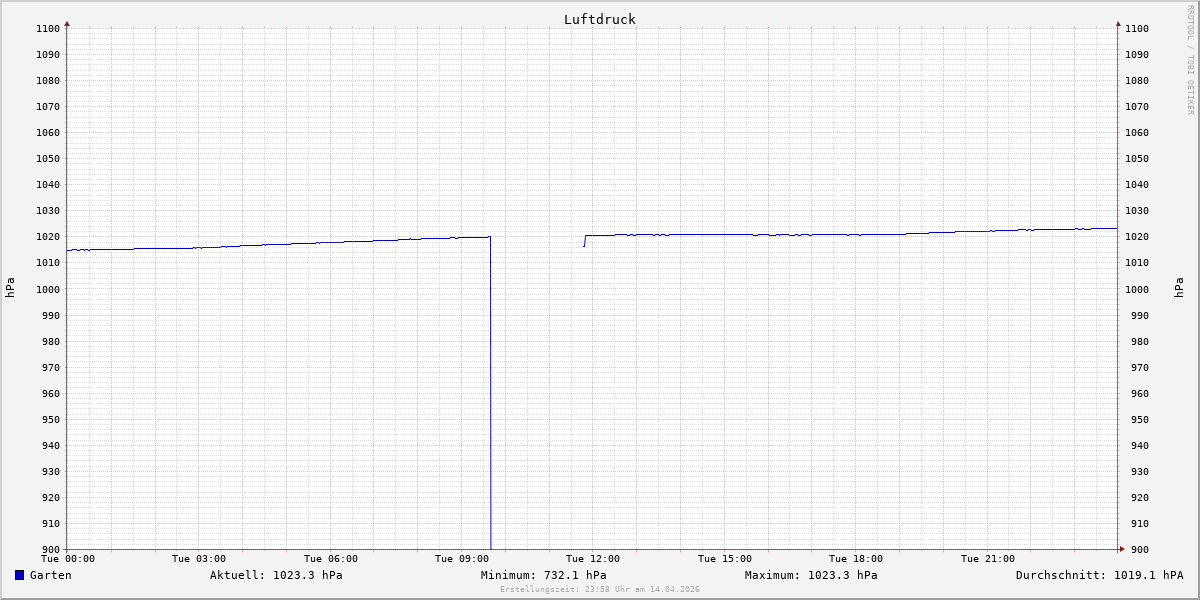Click the red arrow atop left Y-axis
1200x600 pixels.
(x=67, y=23)
